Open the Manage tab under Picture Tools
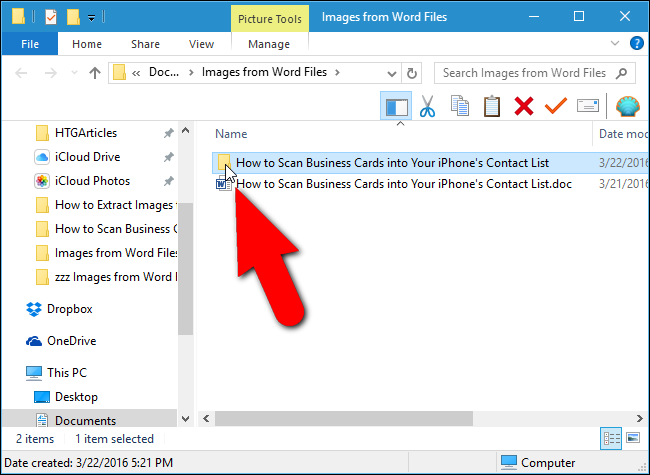 click(x=269, y=44)
